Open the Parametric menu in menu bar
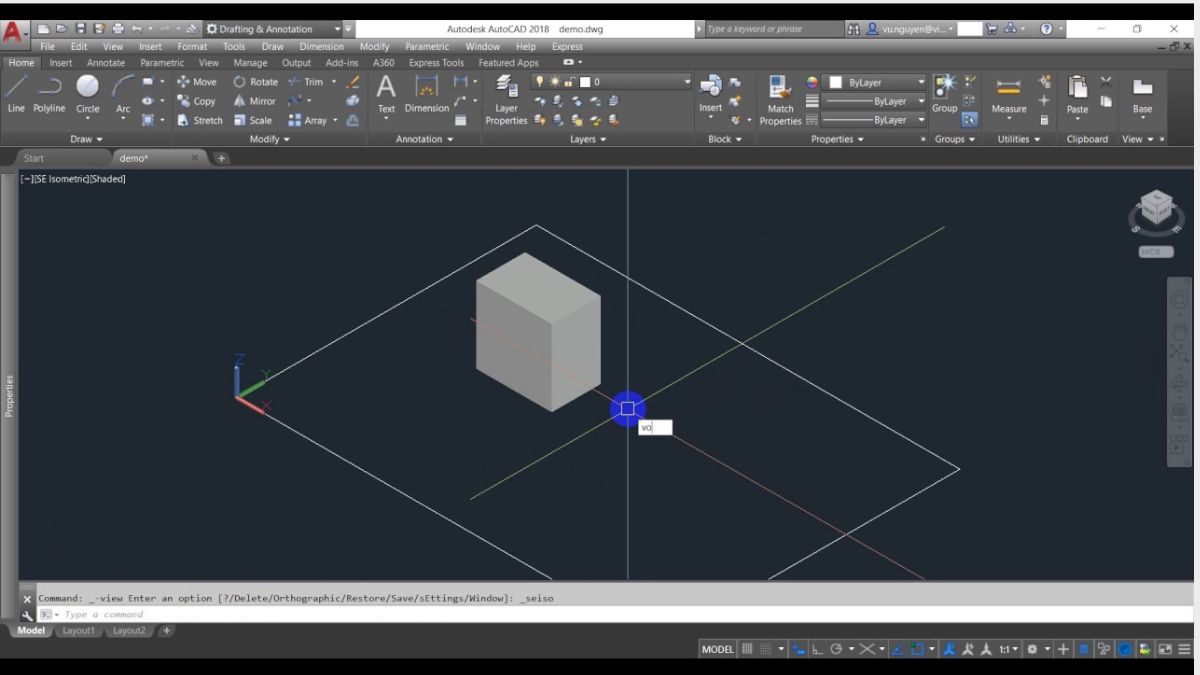 pos(427,46)
